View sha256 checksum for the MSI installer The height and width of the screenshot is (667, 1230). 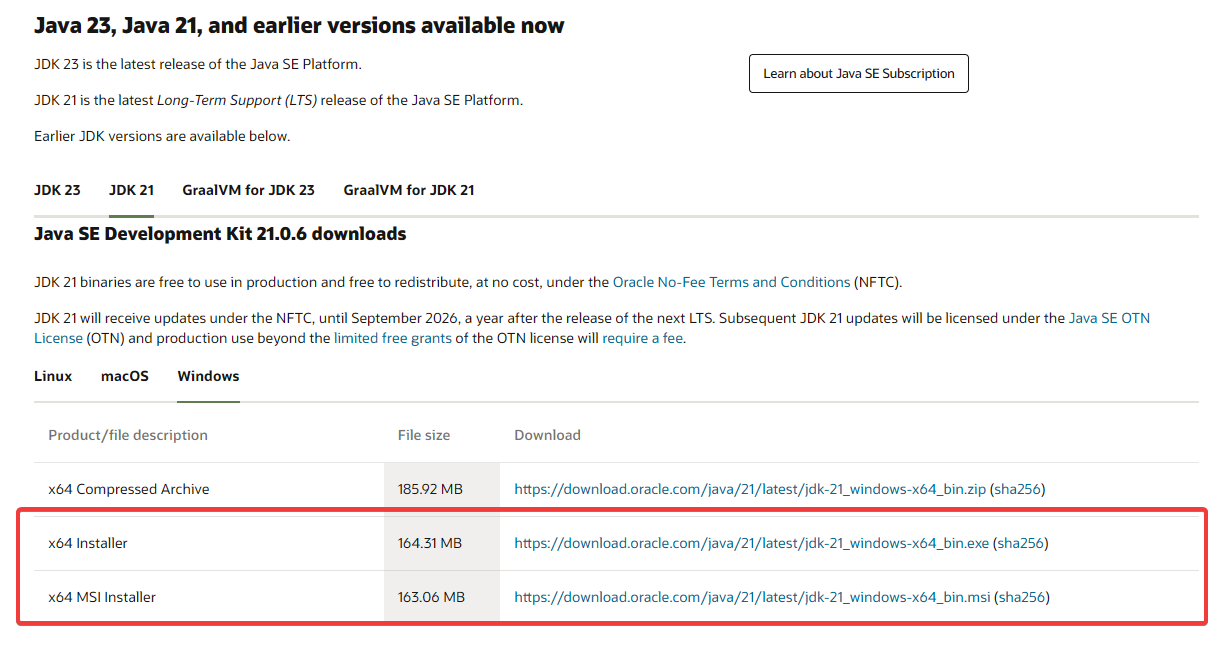[x=1022, y=598]
